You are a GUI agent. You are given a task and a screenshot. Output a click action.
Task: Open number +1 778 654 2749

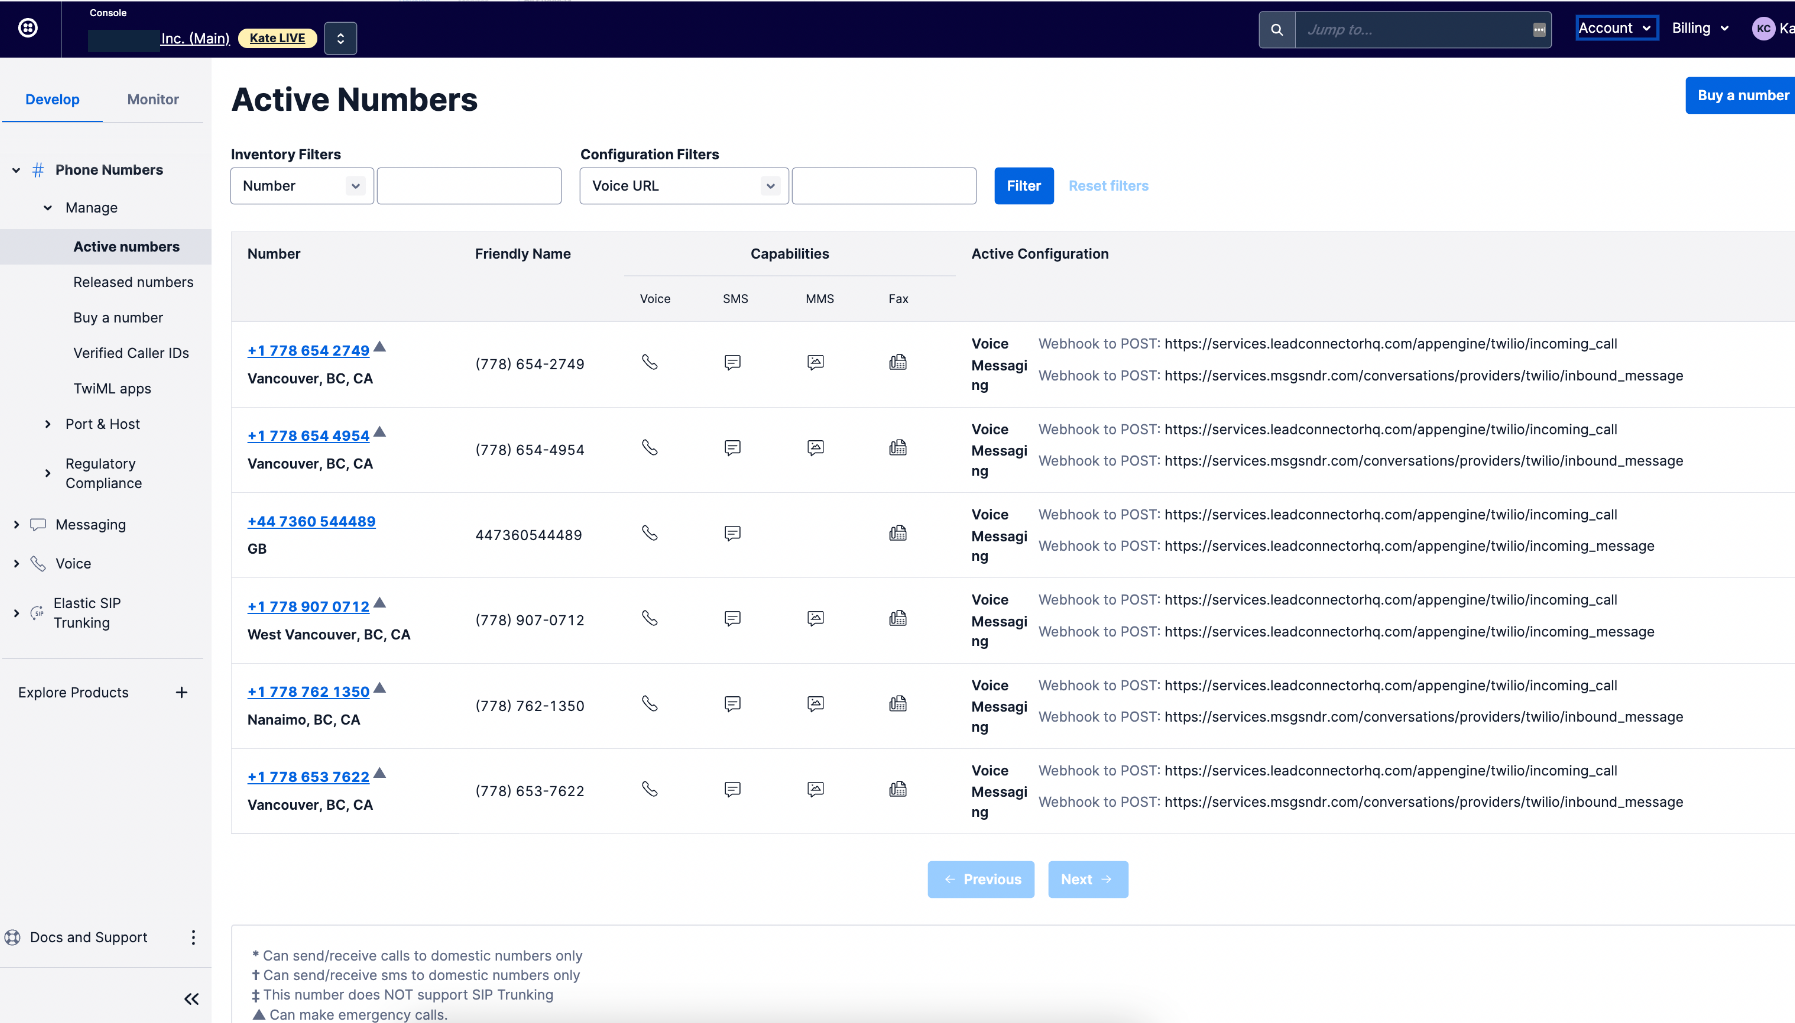coord(308,351)
